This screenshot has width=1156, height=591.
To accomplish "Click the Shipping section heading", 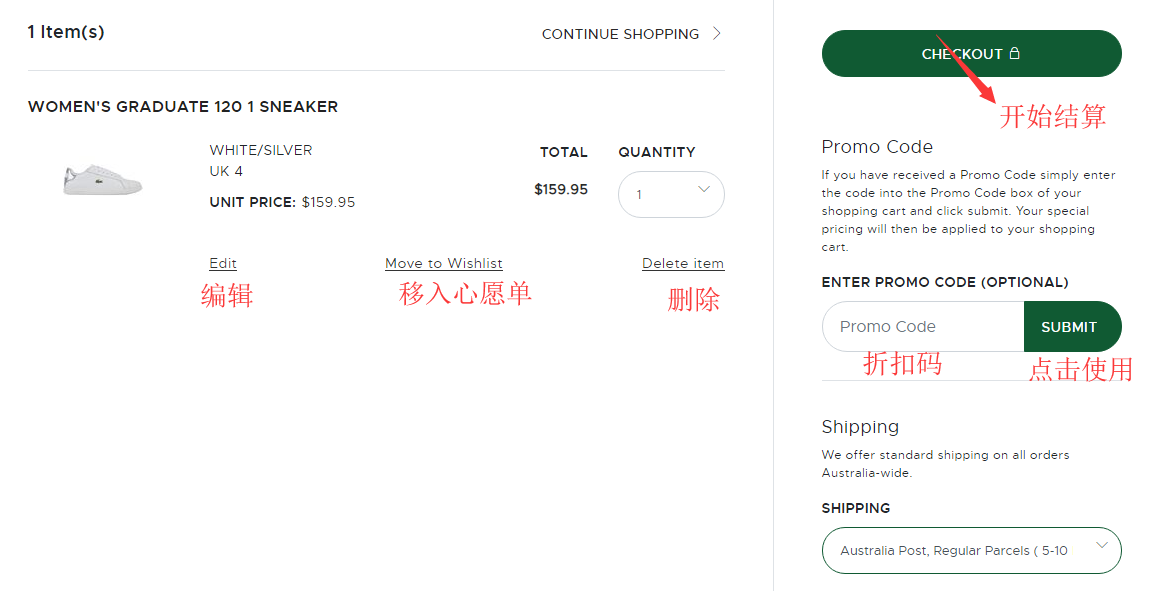I will pos(860,427).
